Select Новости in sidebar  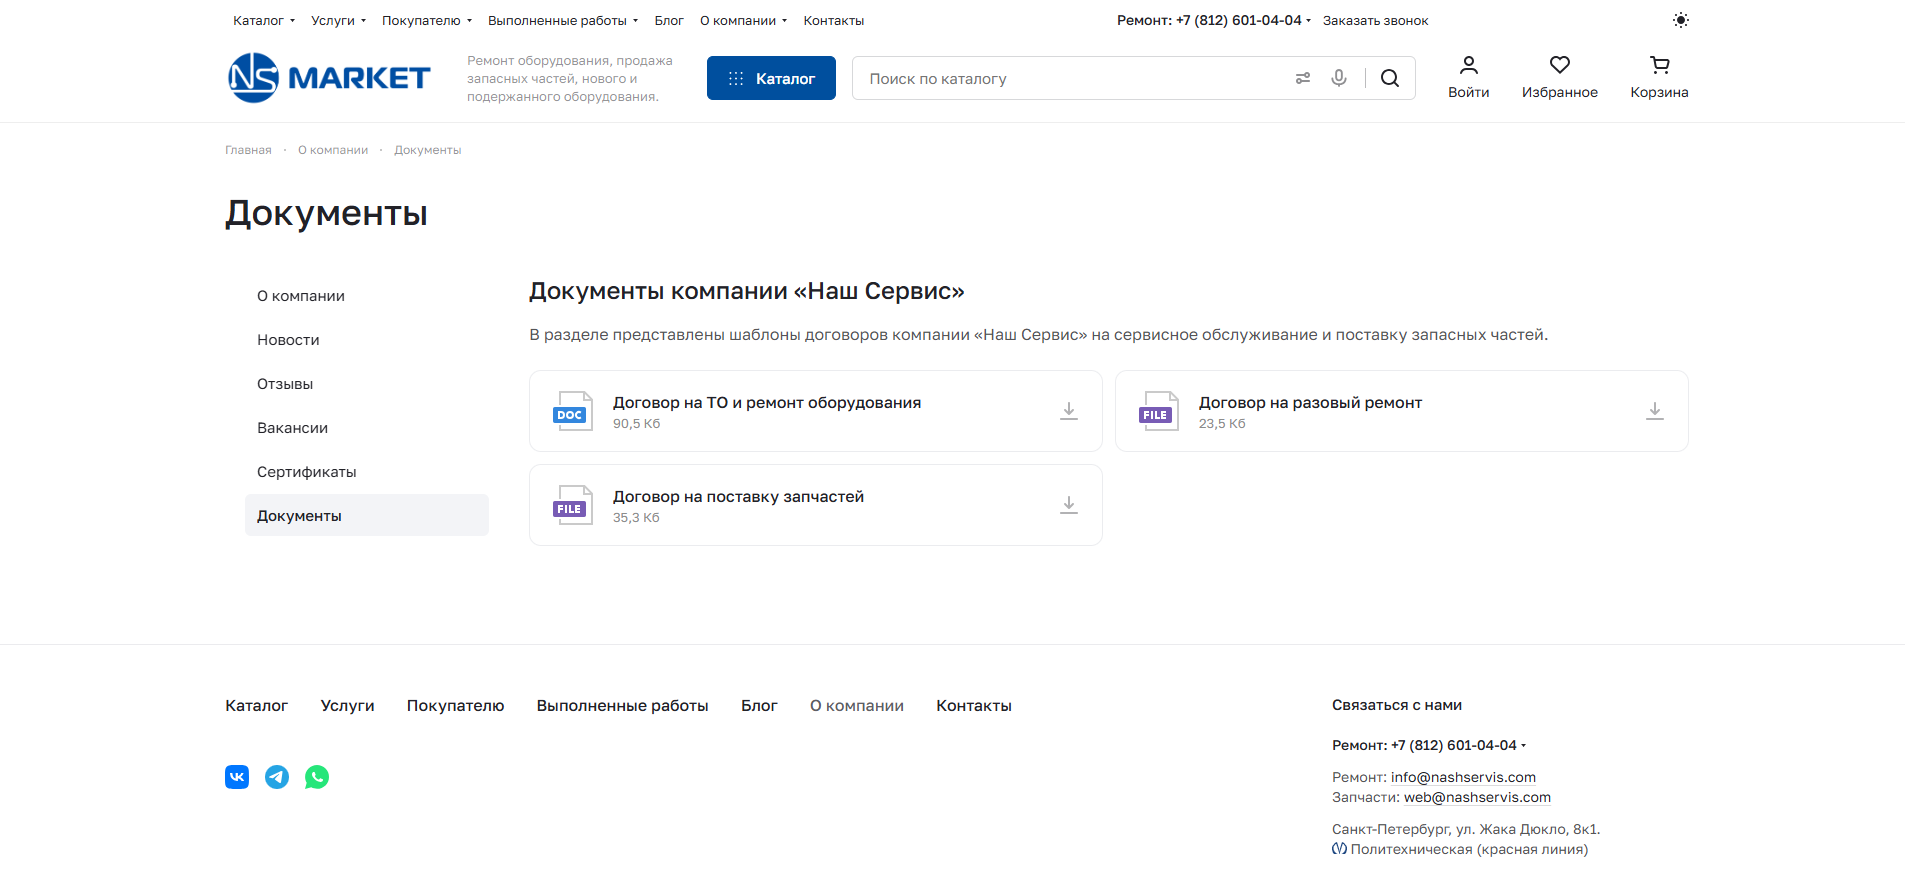point(367,340)
